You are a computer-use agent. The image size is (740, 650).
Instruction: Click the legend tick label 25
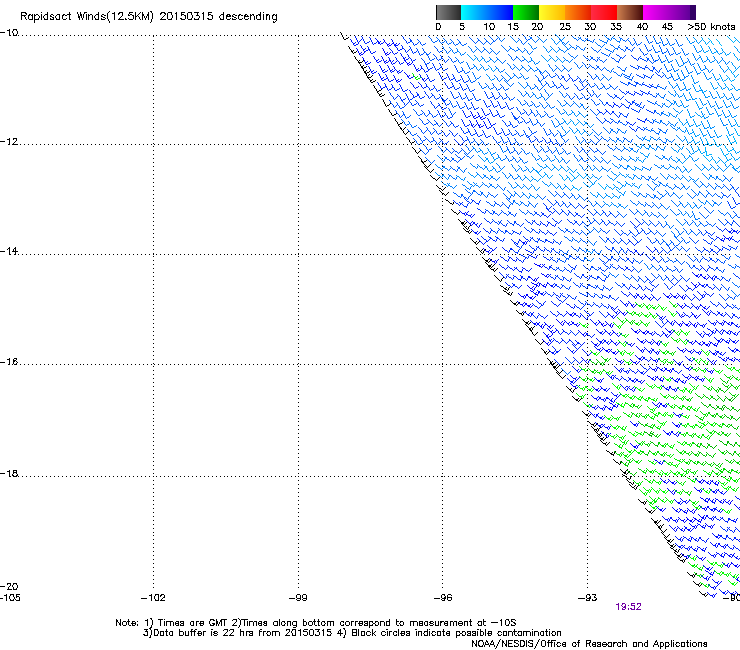point(565,27)
